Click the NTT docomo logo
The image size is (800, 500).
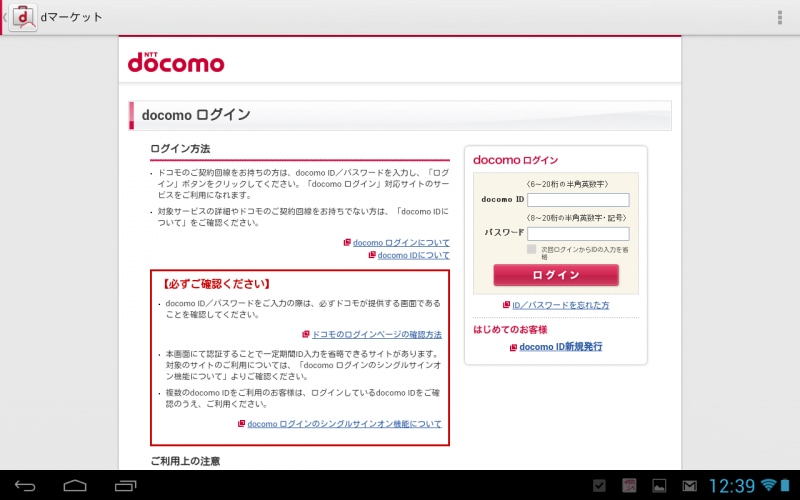176,61
